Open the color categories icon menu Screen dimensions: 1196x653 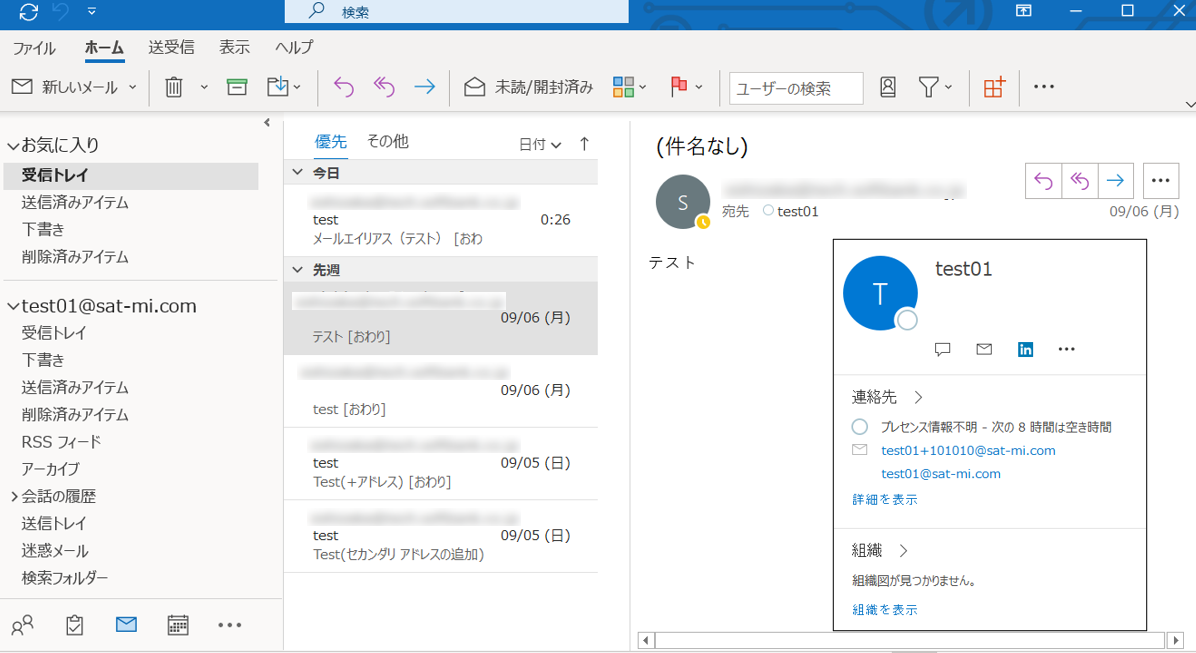pyautogui.click(x=629, y=87)
